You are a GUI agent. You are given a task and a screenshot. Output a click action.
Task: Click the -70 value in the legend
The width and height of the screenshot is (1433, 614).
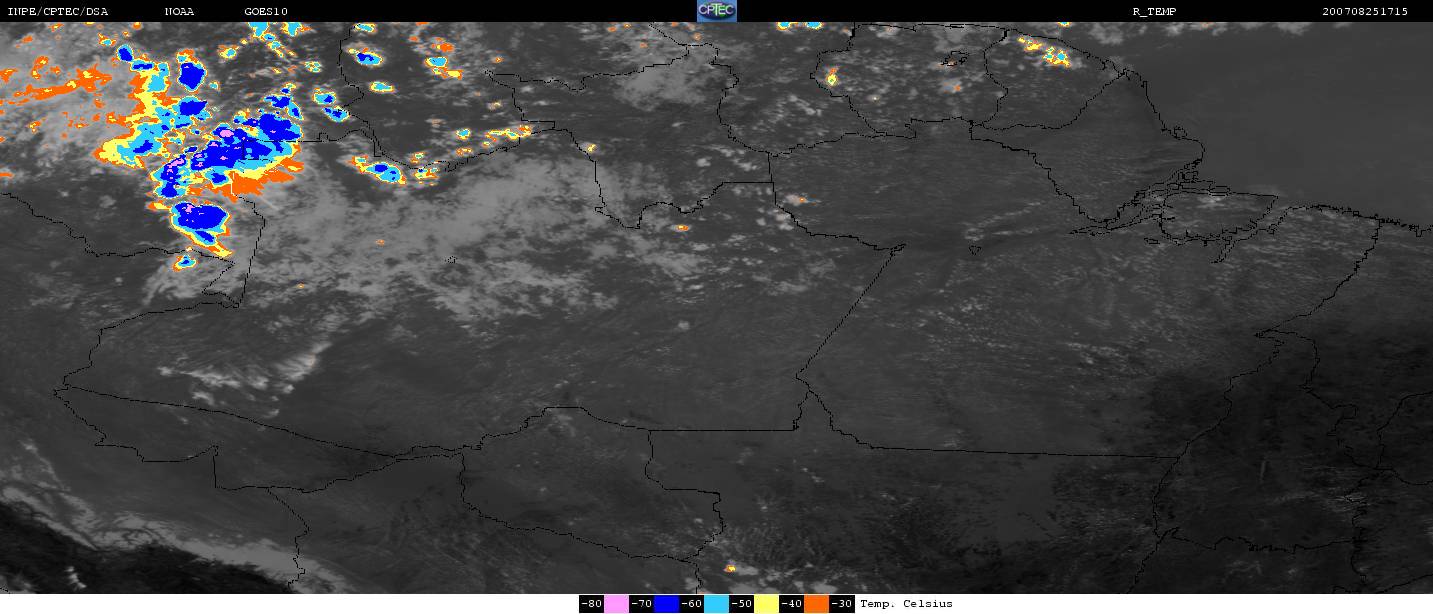pyautogui.click(x=641, y=604)
